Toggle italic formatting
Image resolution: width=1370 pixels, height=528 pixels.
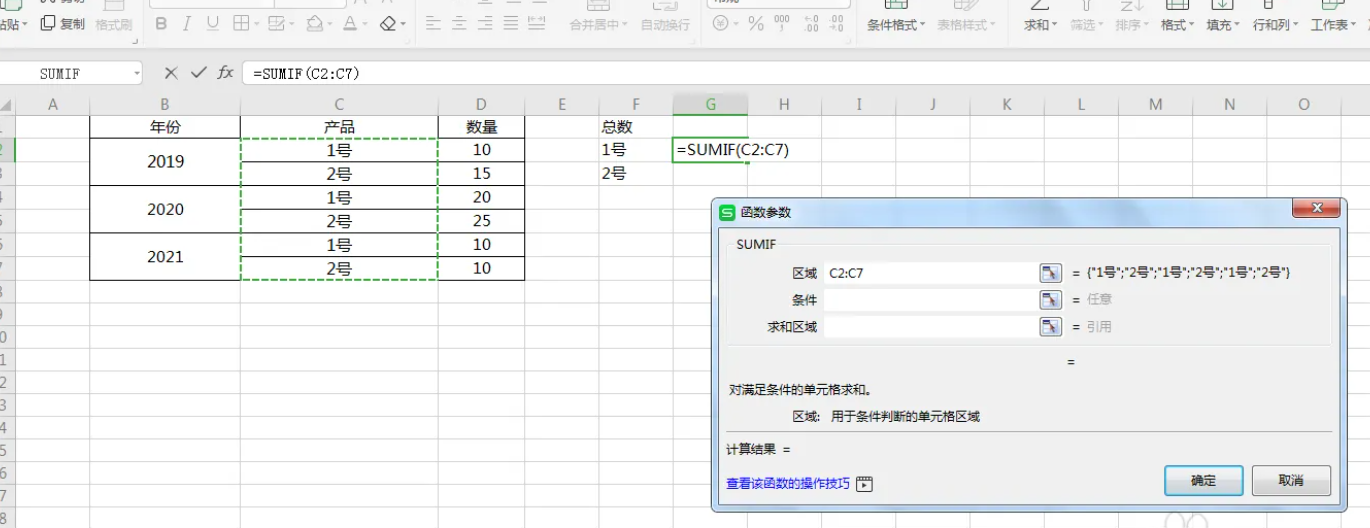pos(187,23)
